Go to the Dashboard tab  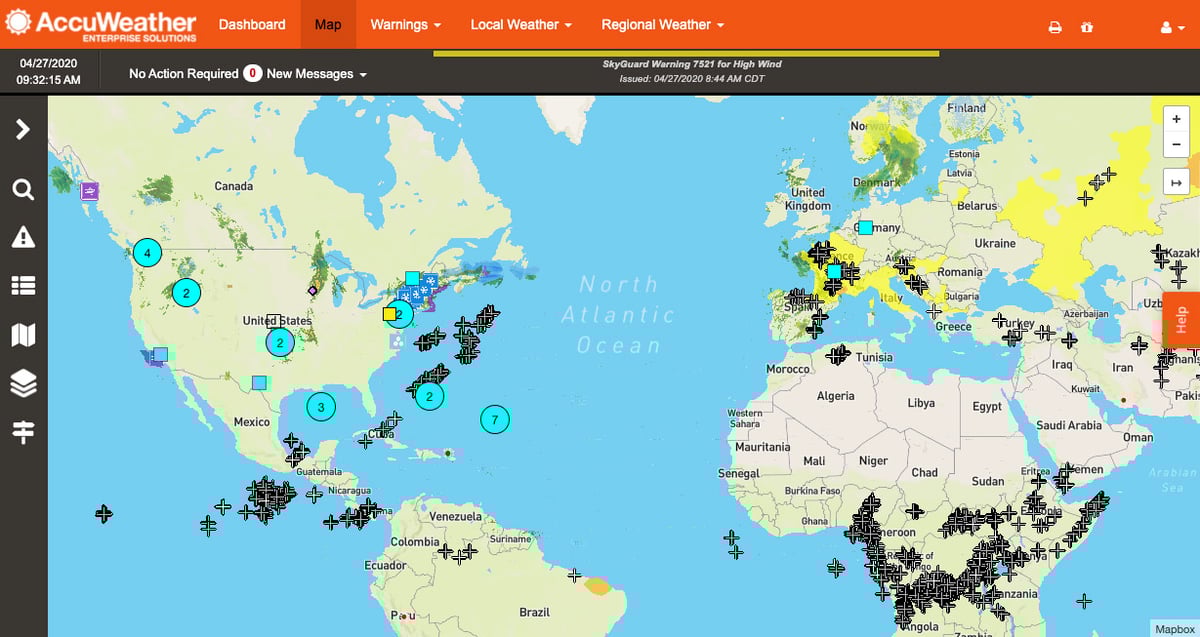pos(252,25)
